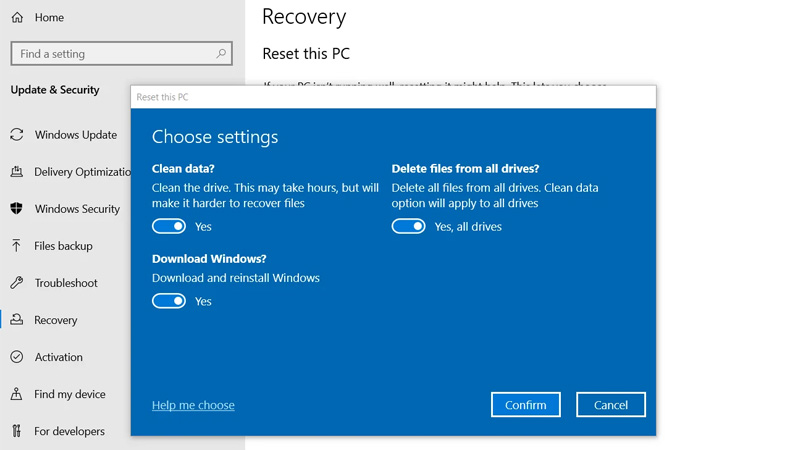Screen dimensions: 800x450
Task: Click the Activation checkmark icon
Action: (x=17, y=357)
